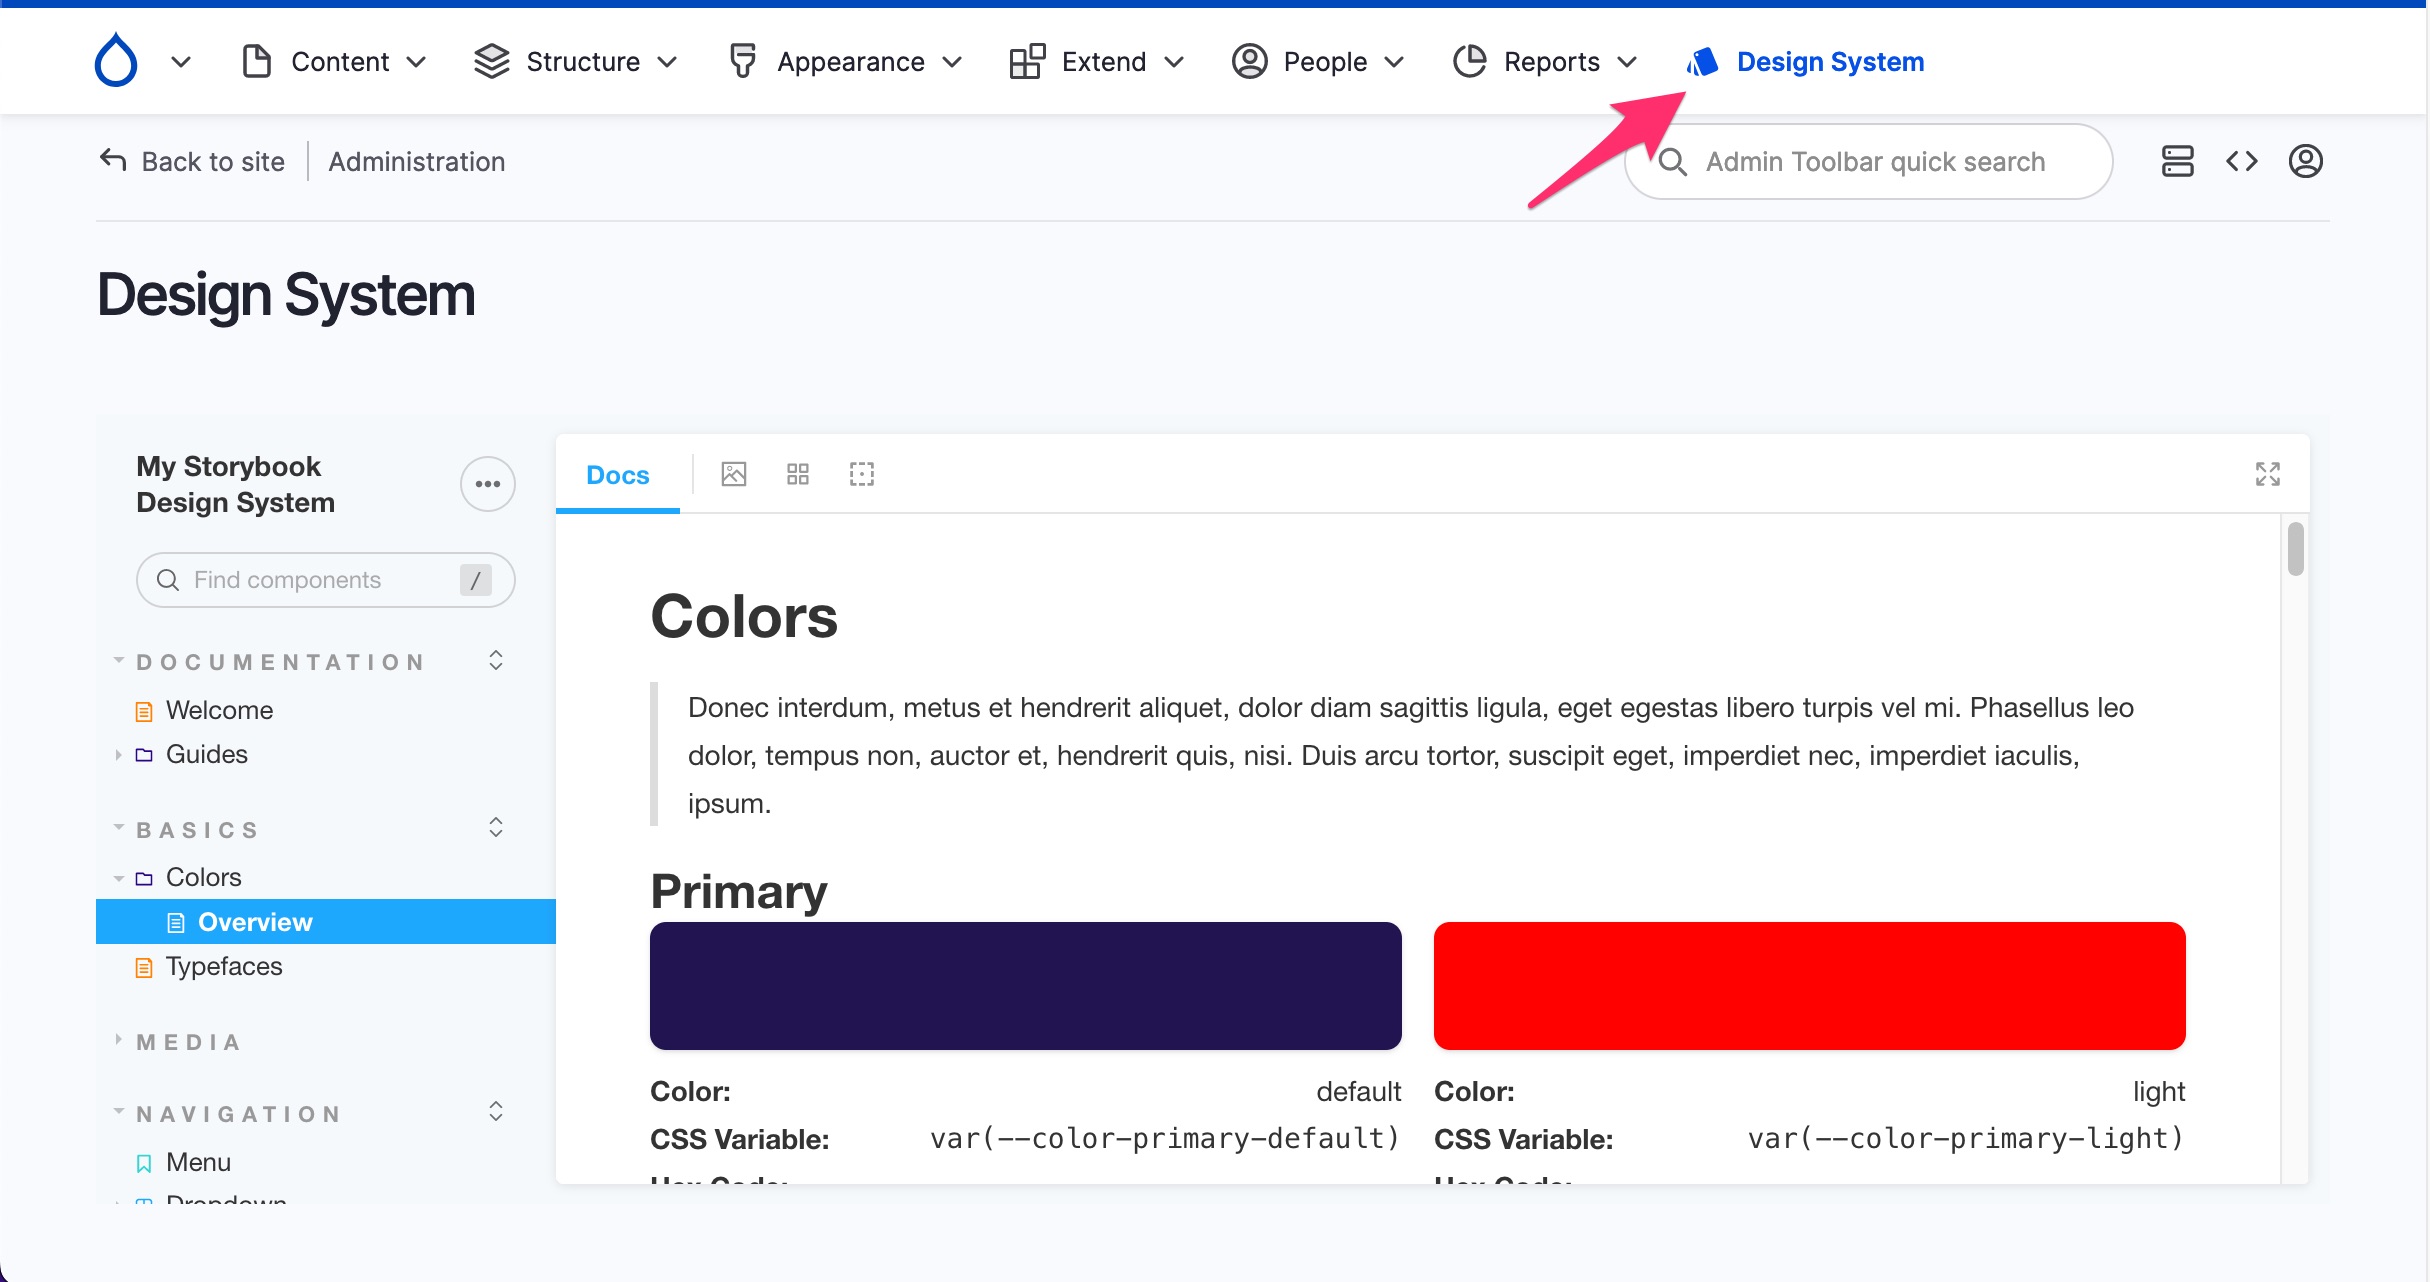
Task: Click the user account icon top right
Action: pos(2306,161)
